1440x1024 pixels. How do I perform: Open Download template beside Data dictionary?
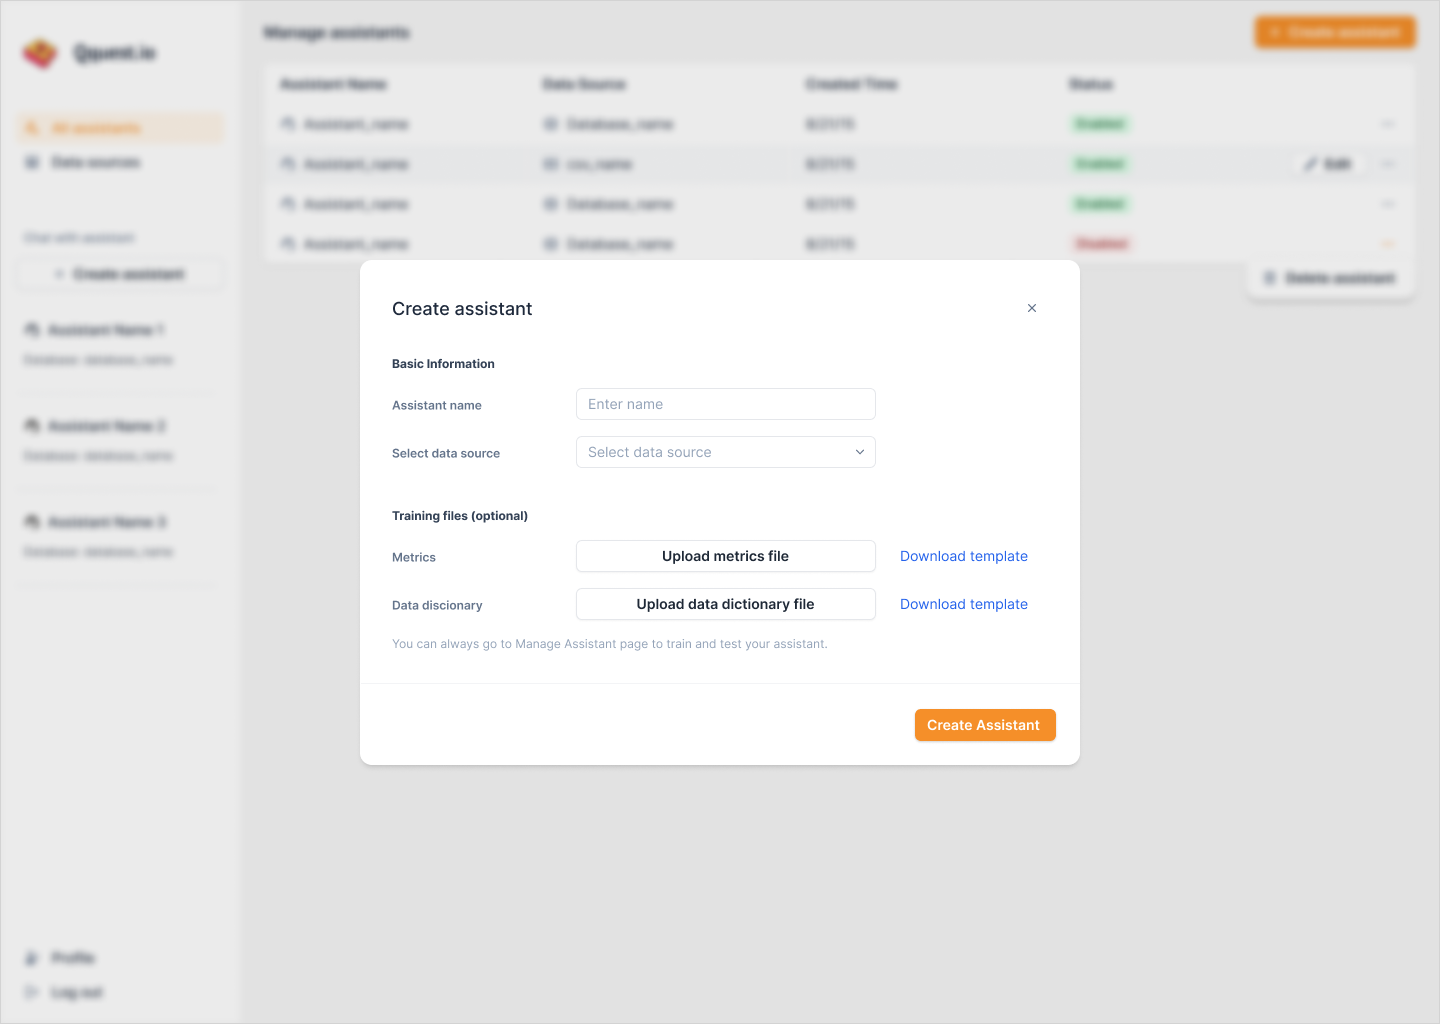[x=963, y=604]
